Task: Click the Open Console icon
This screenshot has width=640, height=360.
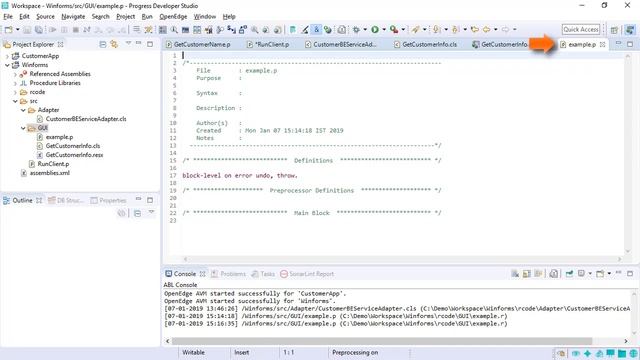Action: point(600,273)
